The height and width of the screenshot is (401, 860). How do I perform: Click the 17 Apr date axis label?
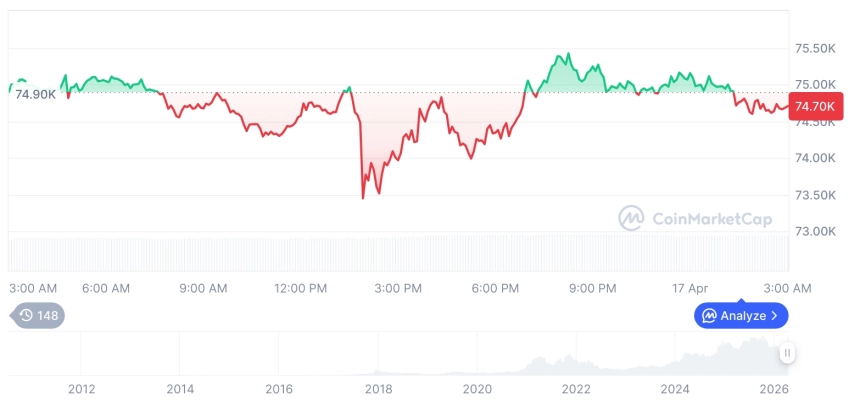click(x=690, y=288)
